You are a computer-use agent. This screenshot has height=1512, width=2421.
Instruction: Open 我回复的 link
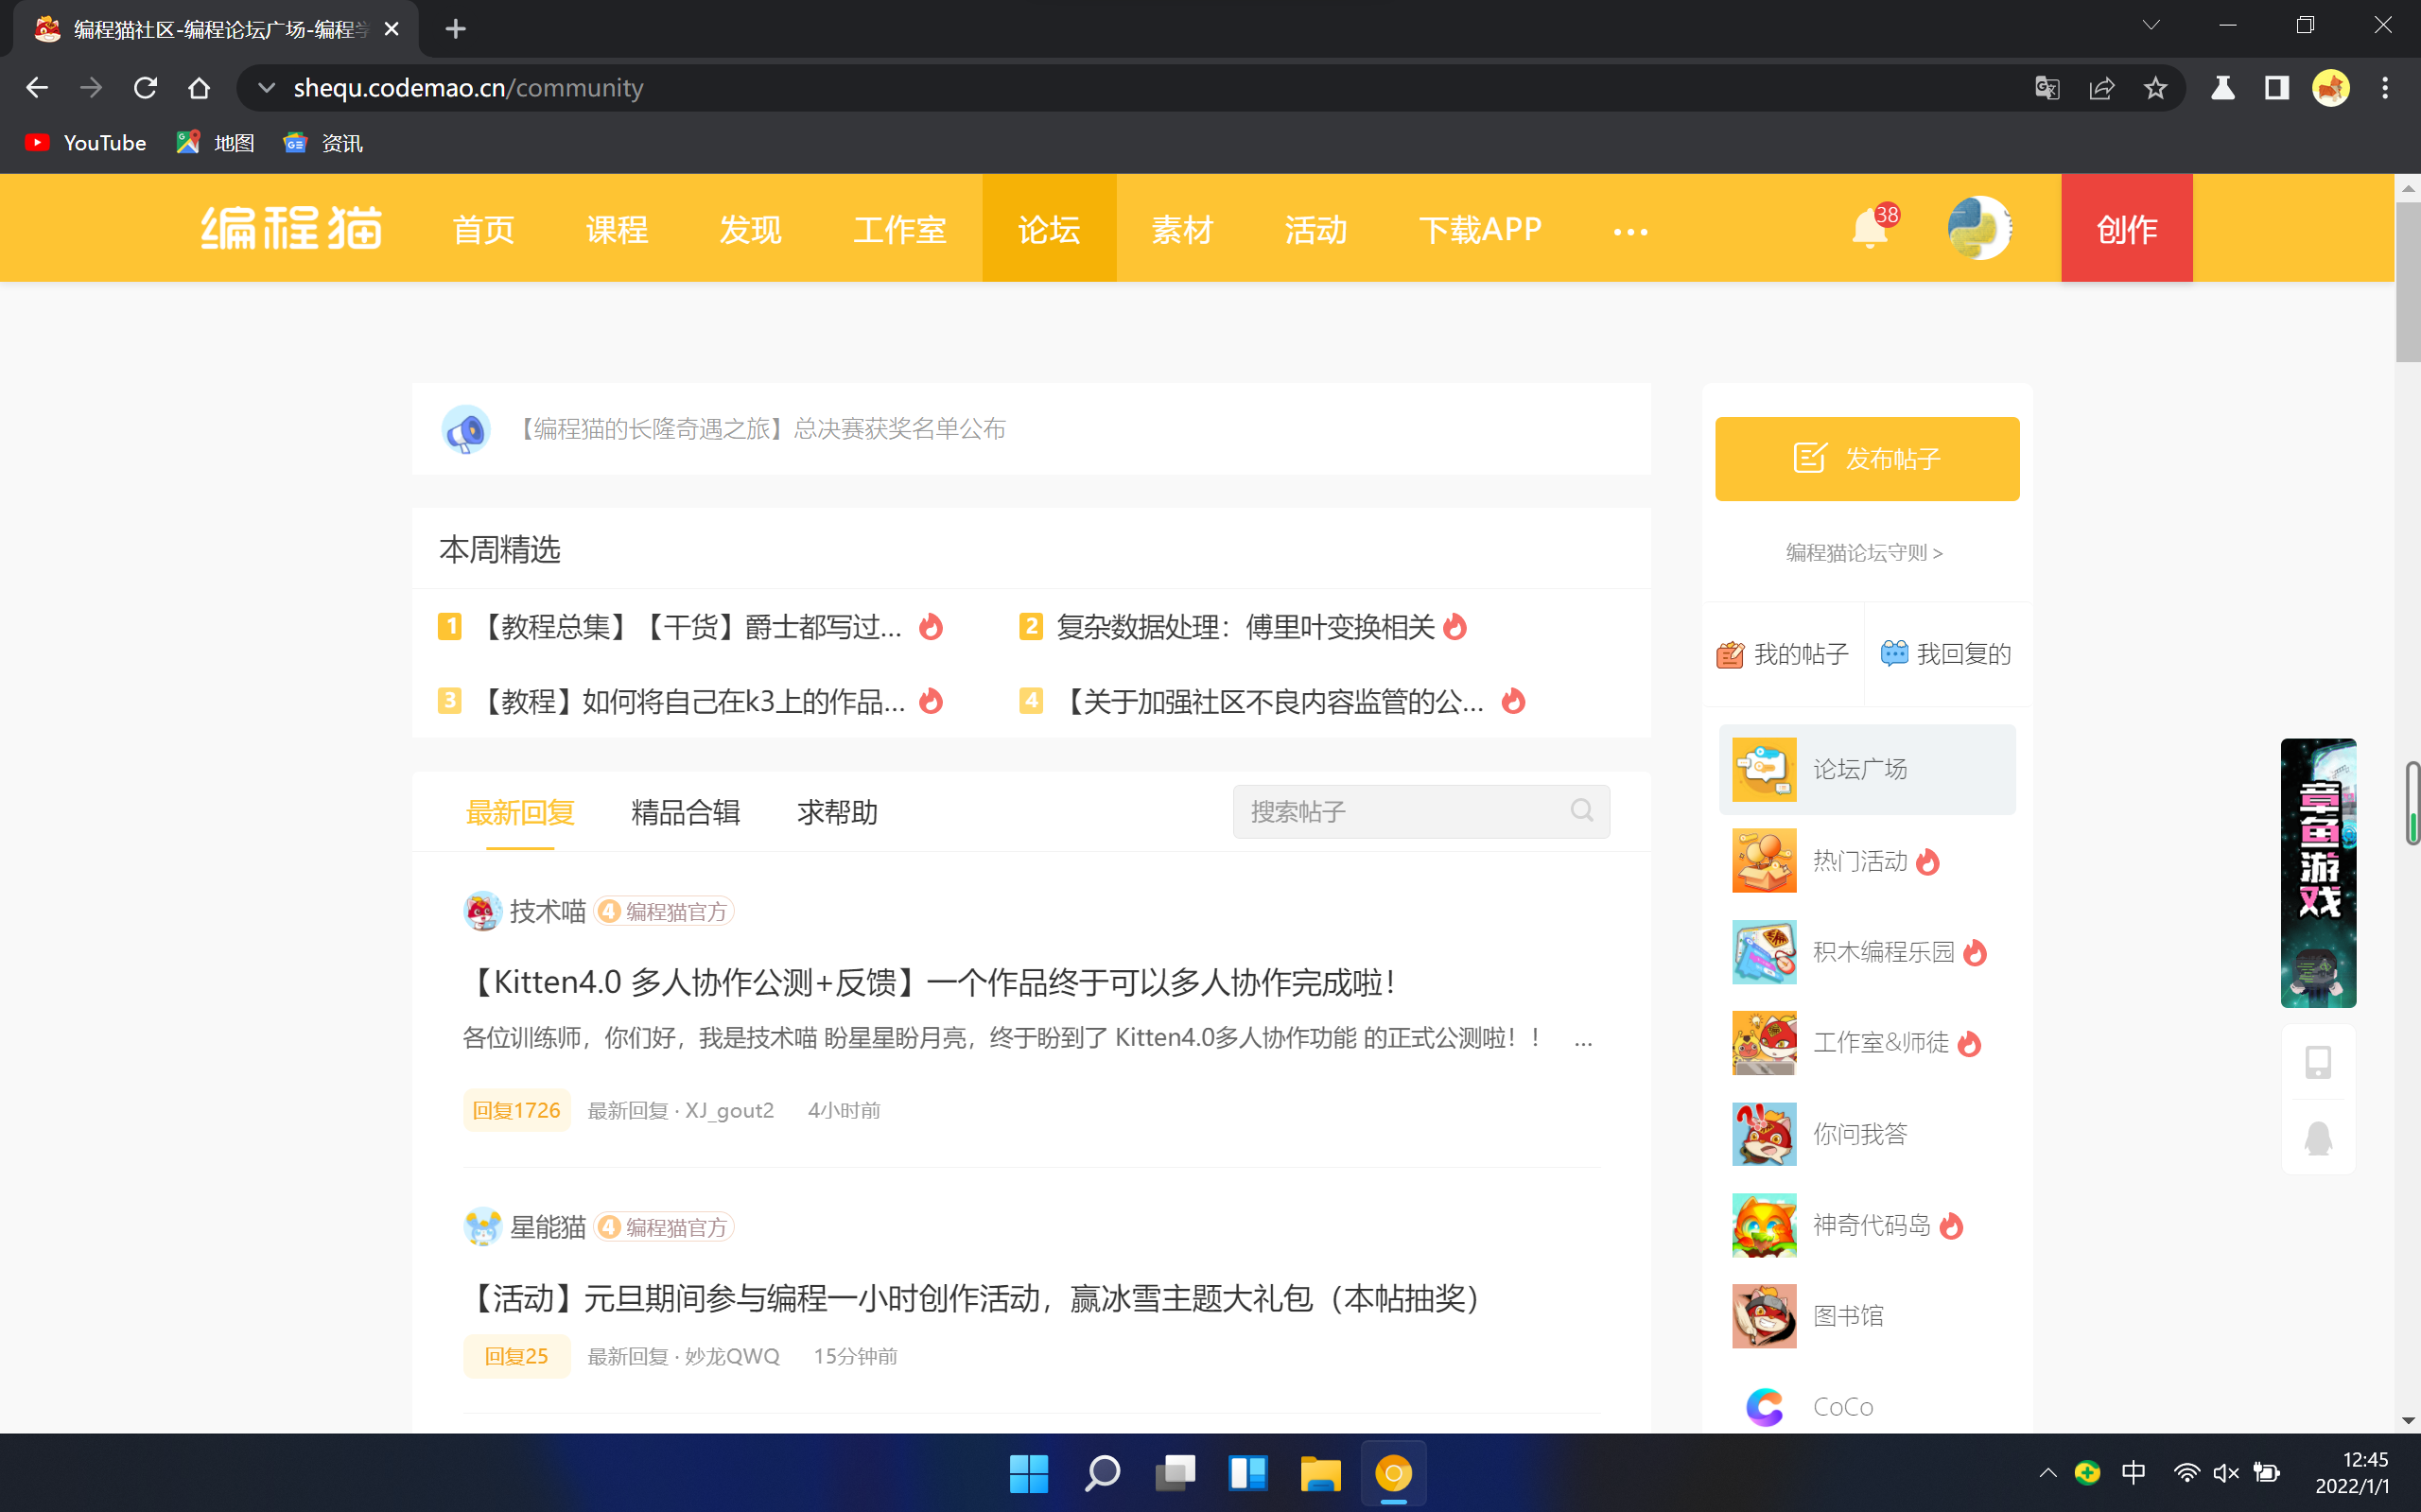point(1946,654)
